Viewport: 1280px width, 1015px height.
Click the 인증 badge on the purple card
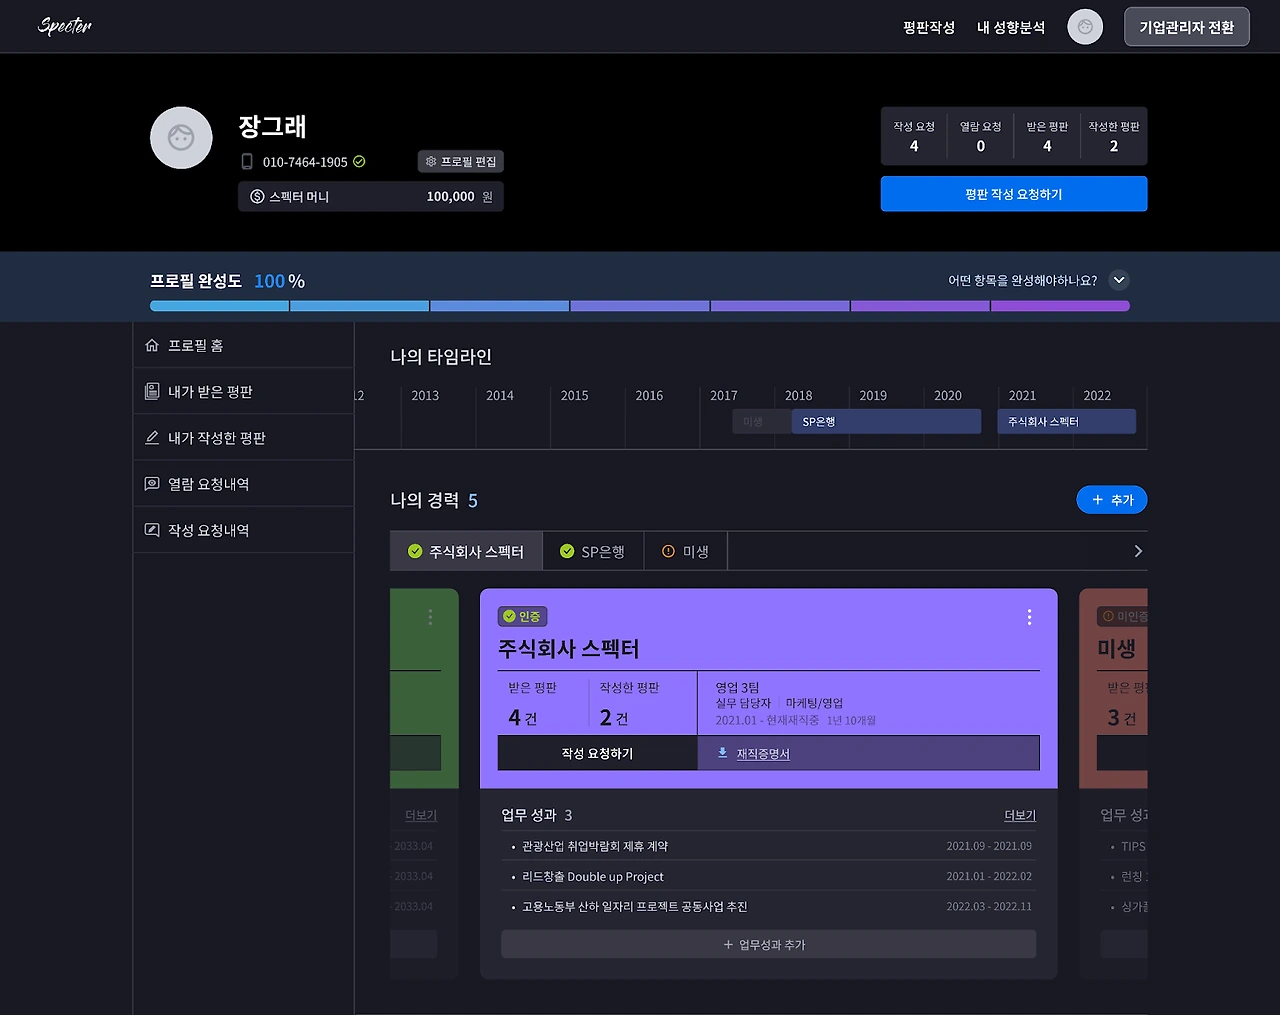coord(523,617)
